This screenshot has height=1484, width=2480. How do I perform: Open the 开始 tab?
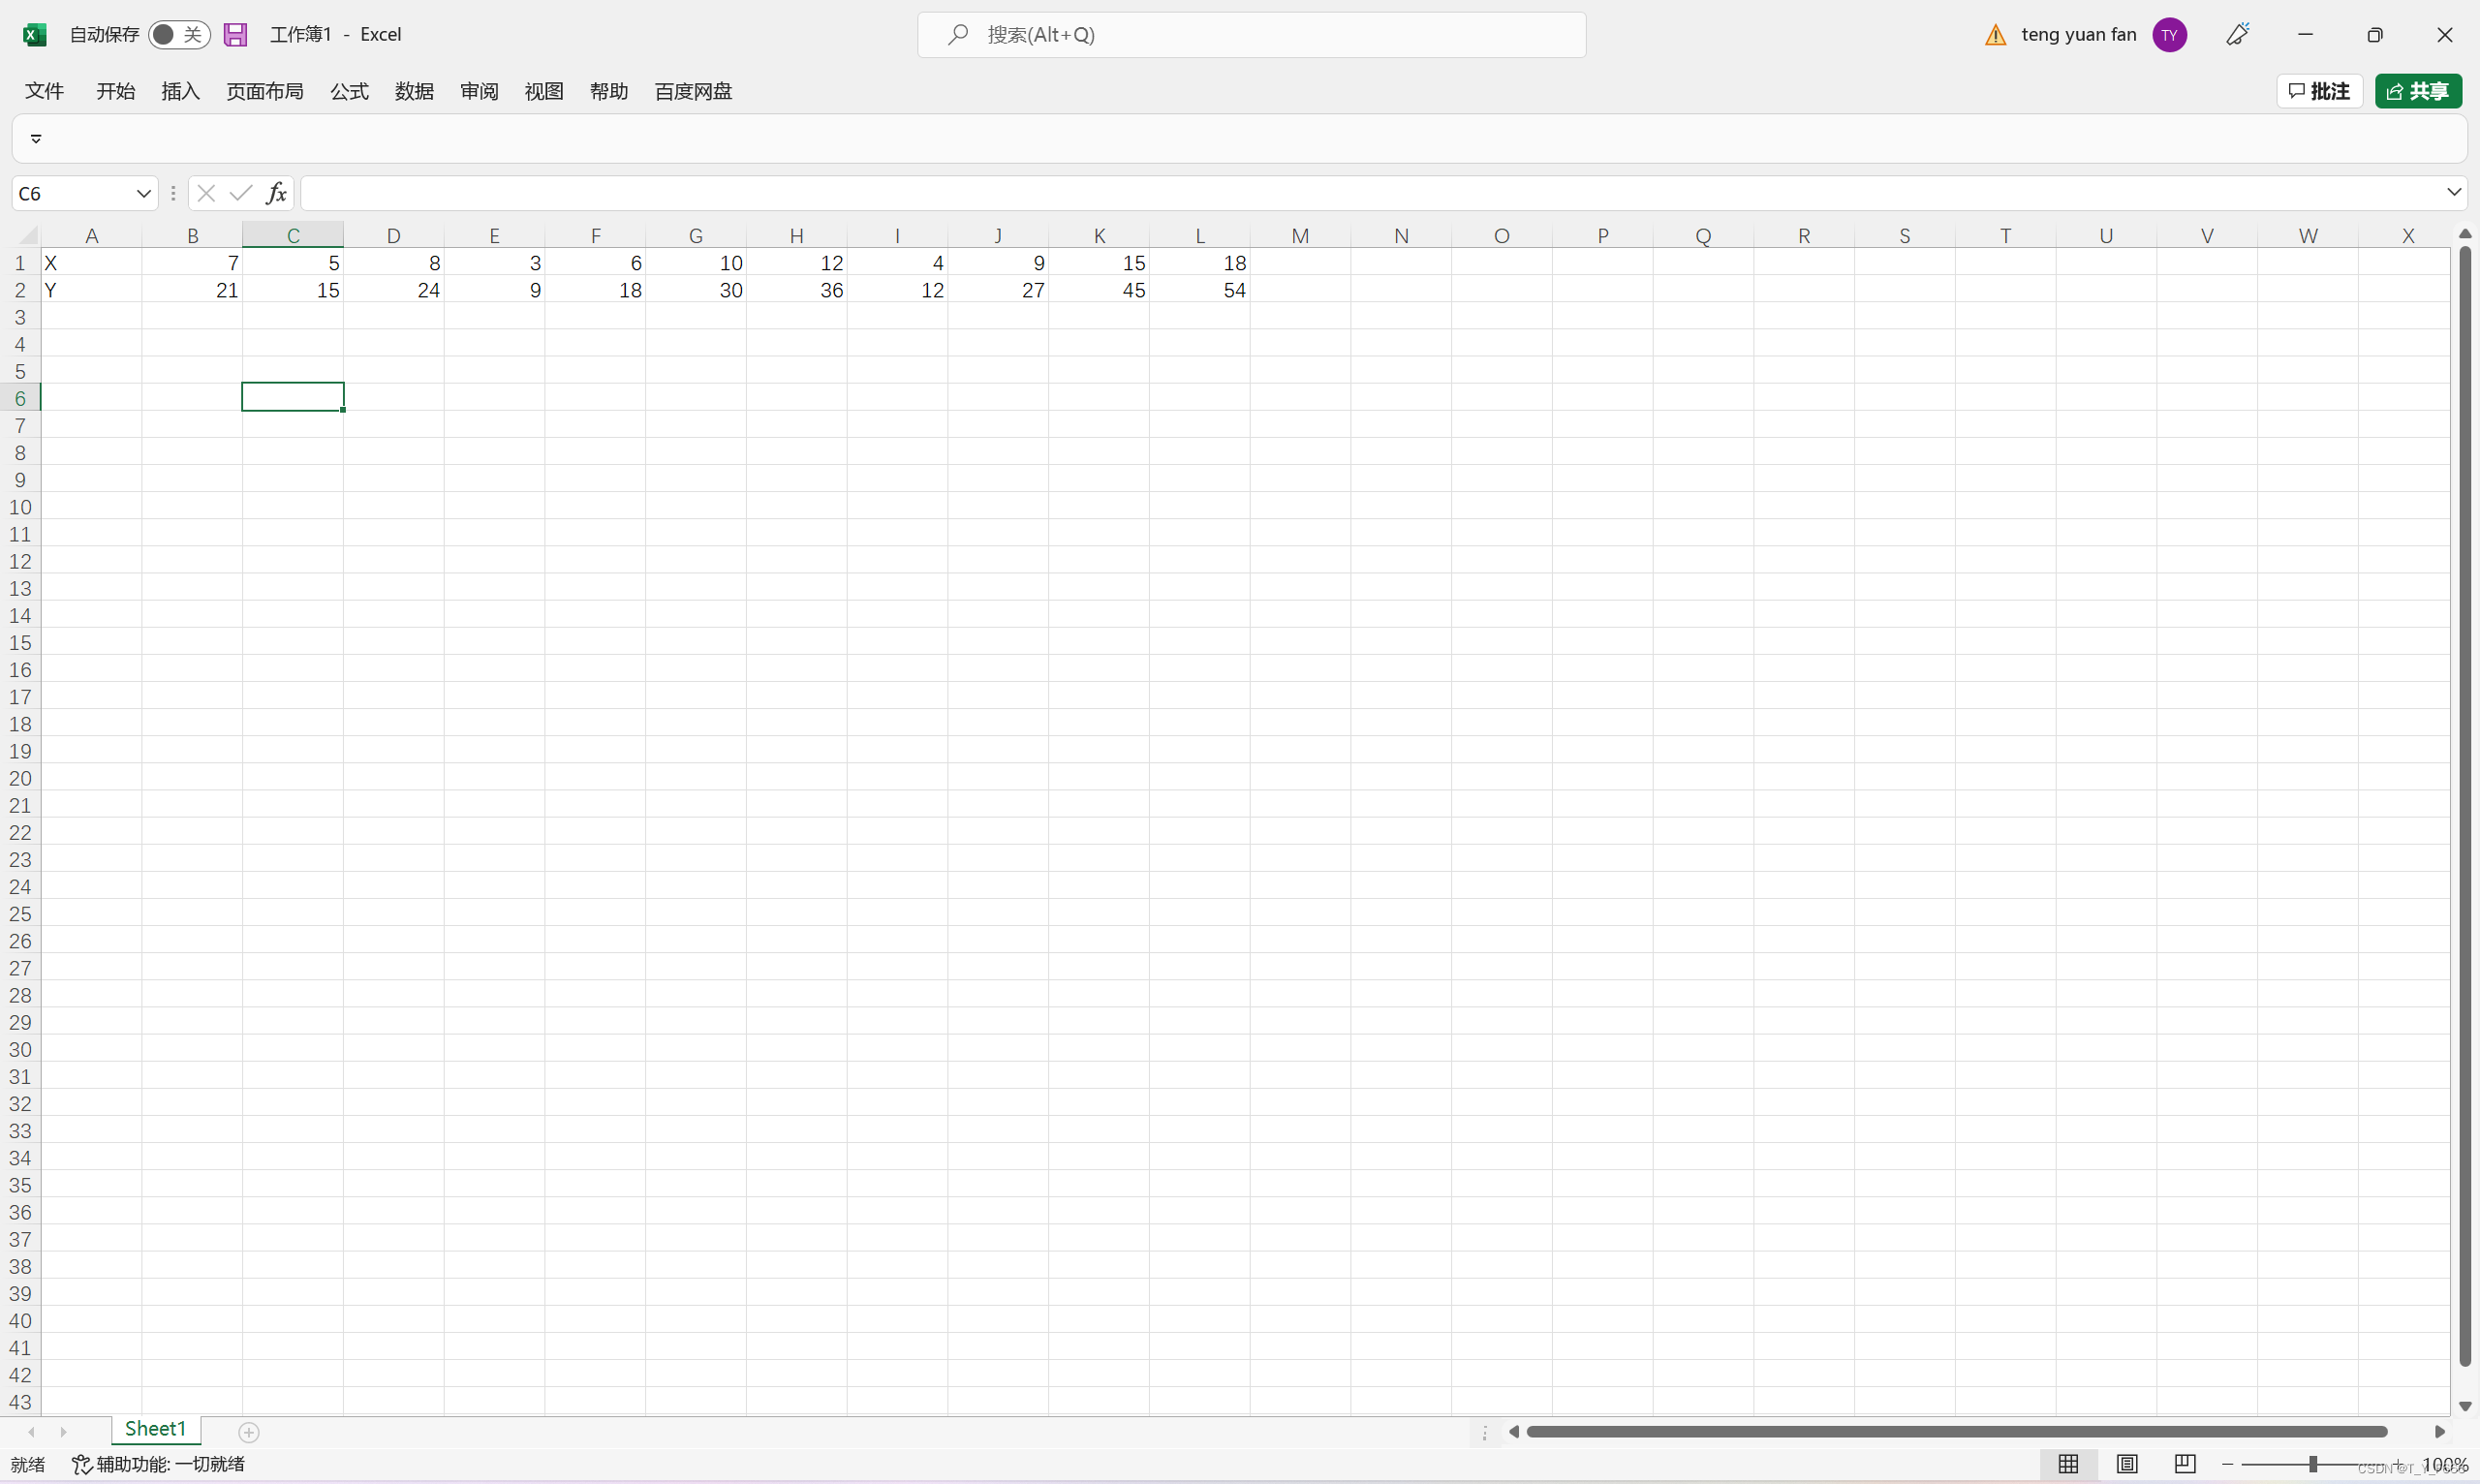115,91
